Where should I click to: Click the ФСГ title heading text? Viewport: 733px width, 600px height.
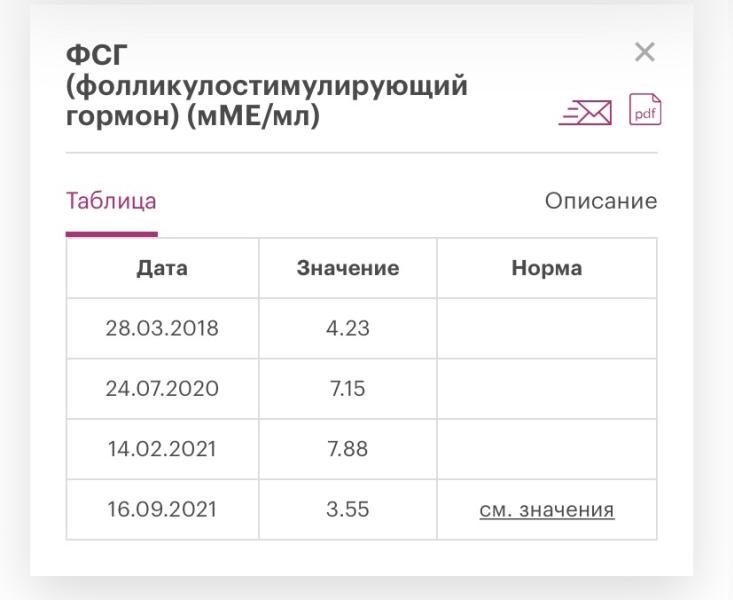[x=266, y=86]
